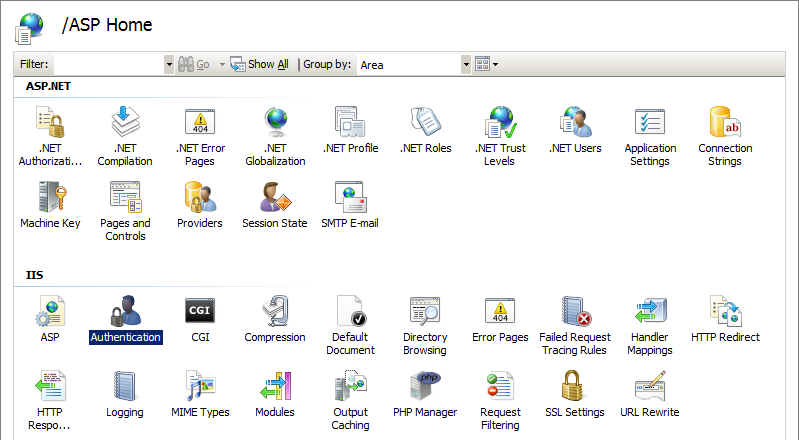Open .NET Roles feature
Viewport: 799px width, 440px height.
(x=425, y=130)
